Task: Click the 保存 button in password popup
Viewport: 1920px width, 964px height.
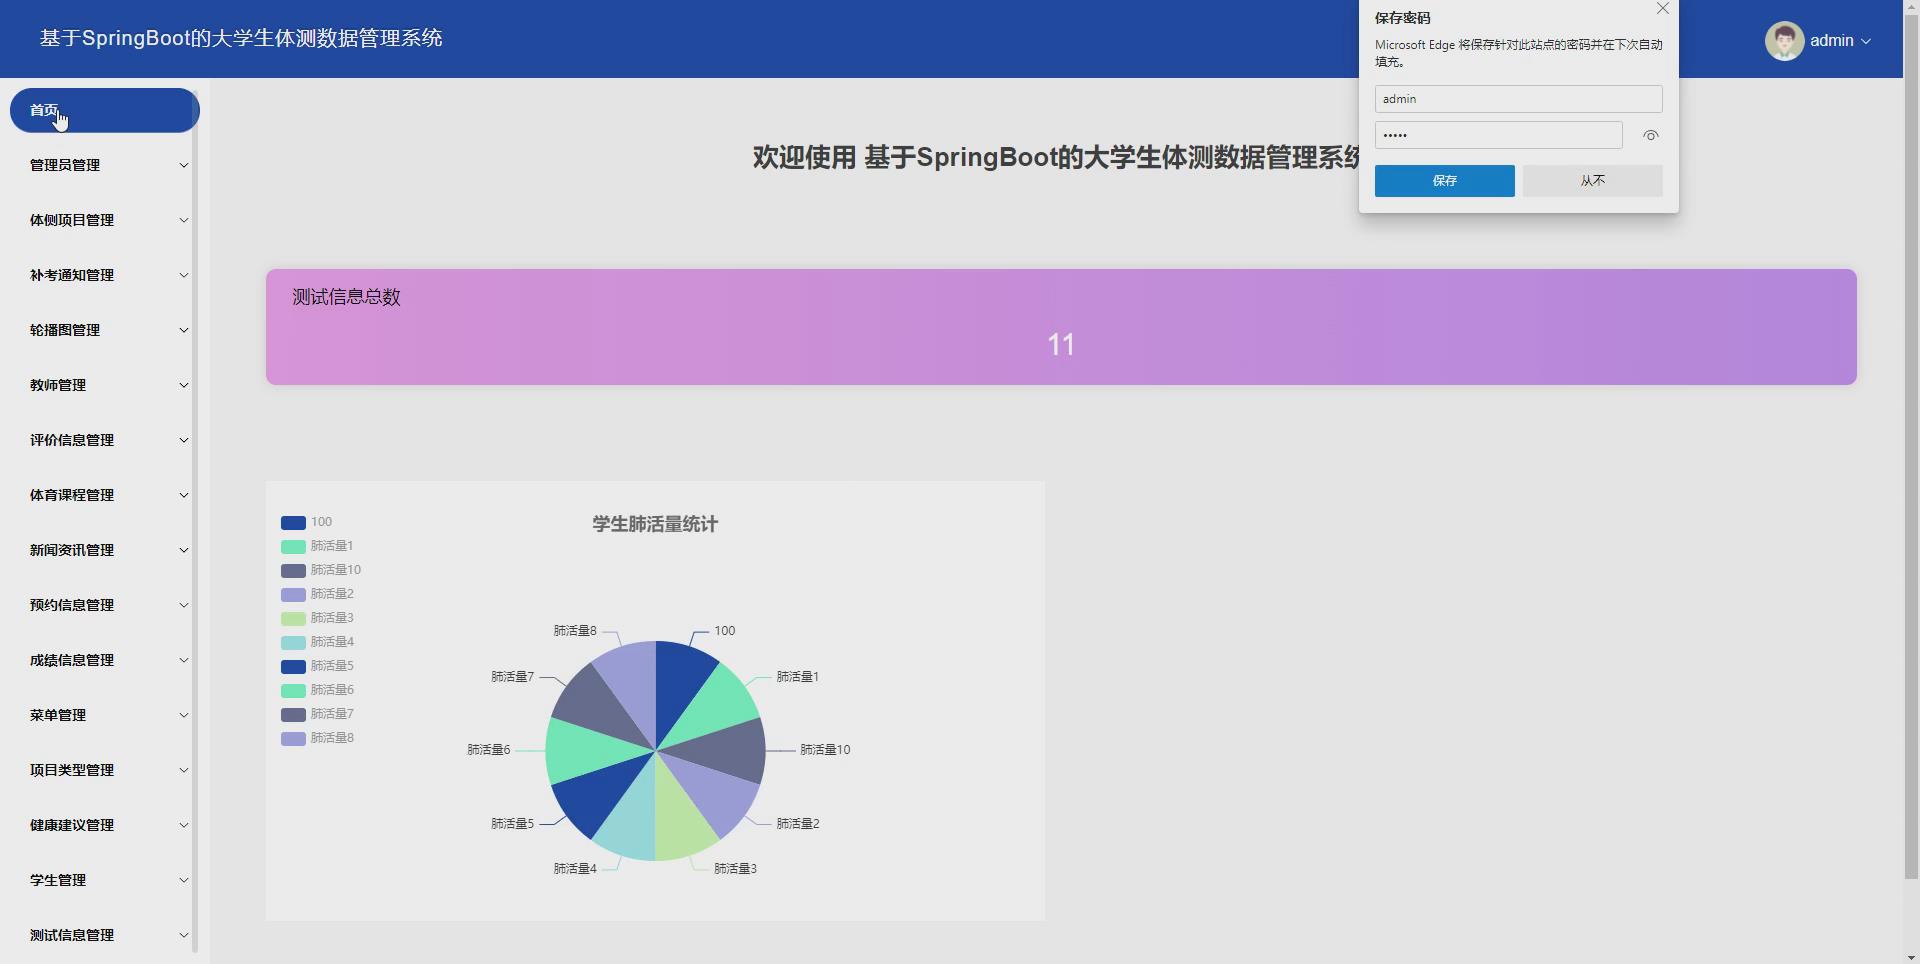Action: tap(1444, 181)
